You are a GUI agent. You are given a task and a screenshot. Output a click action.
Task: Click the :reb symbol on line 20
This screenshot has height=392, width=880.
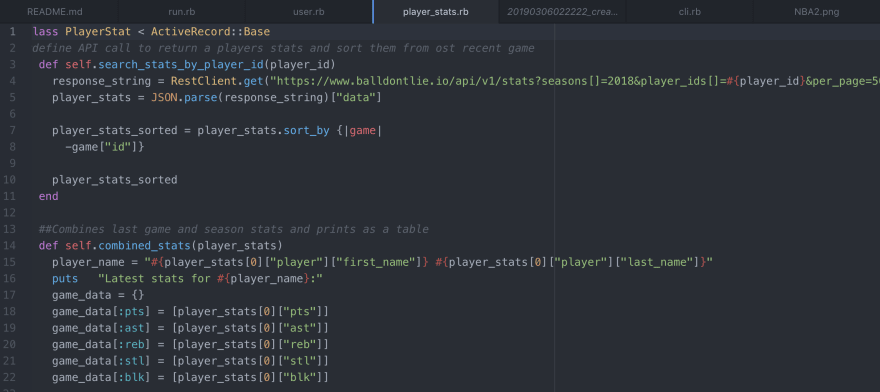pyautogui.click(x=131, y=344)
